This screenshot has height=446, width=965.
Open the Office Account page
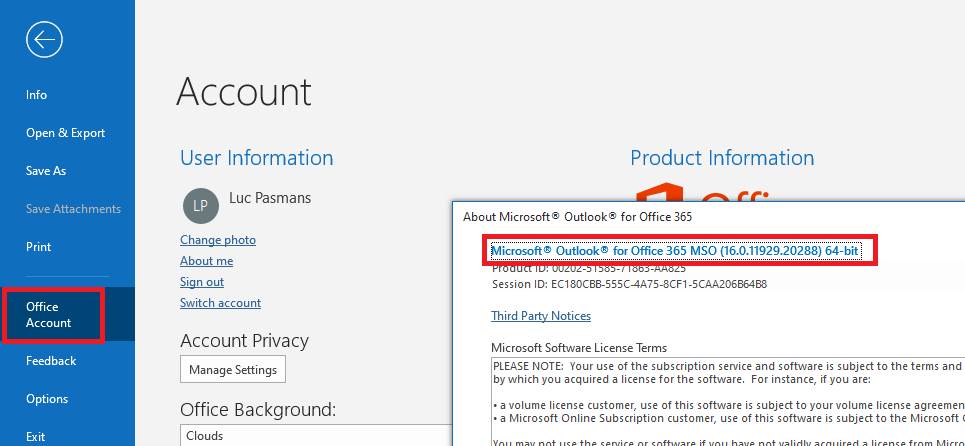[x=68, y=314]
